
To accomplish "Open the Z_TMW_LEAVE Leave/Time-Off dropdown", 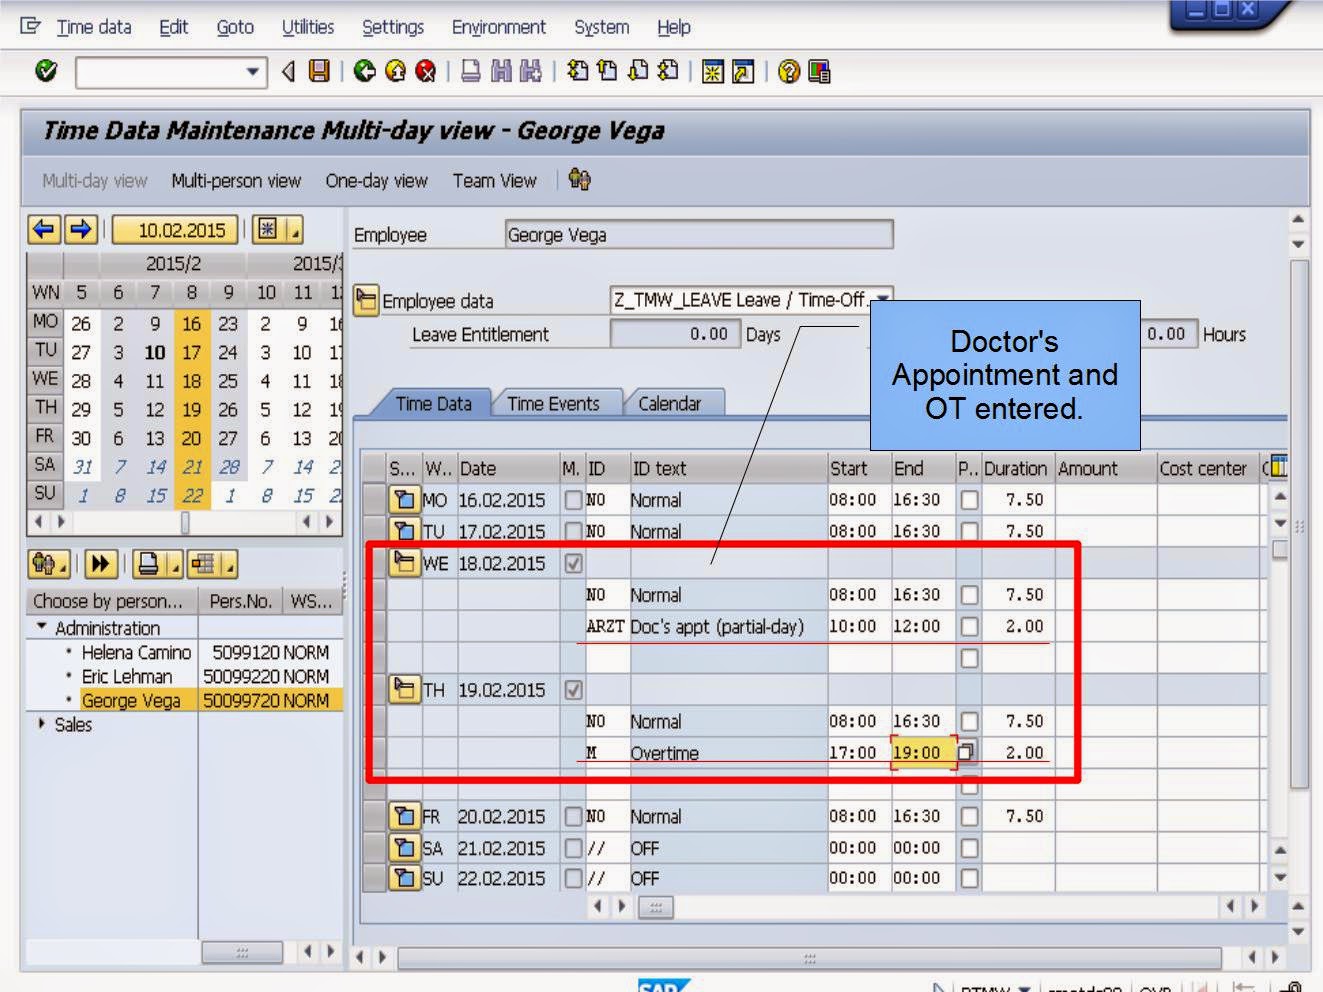I will point(882,299).
